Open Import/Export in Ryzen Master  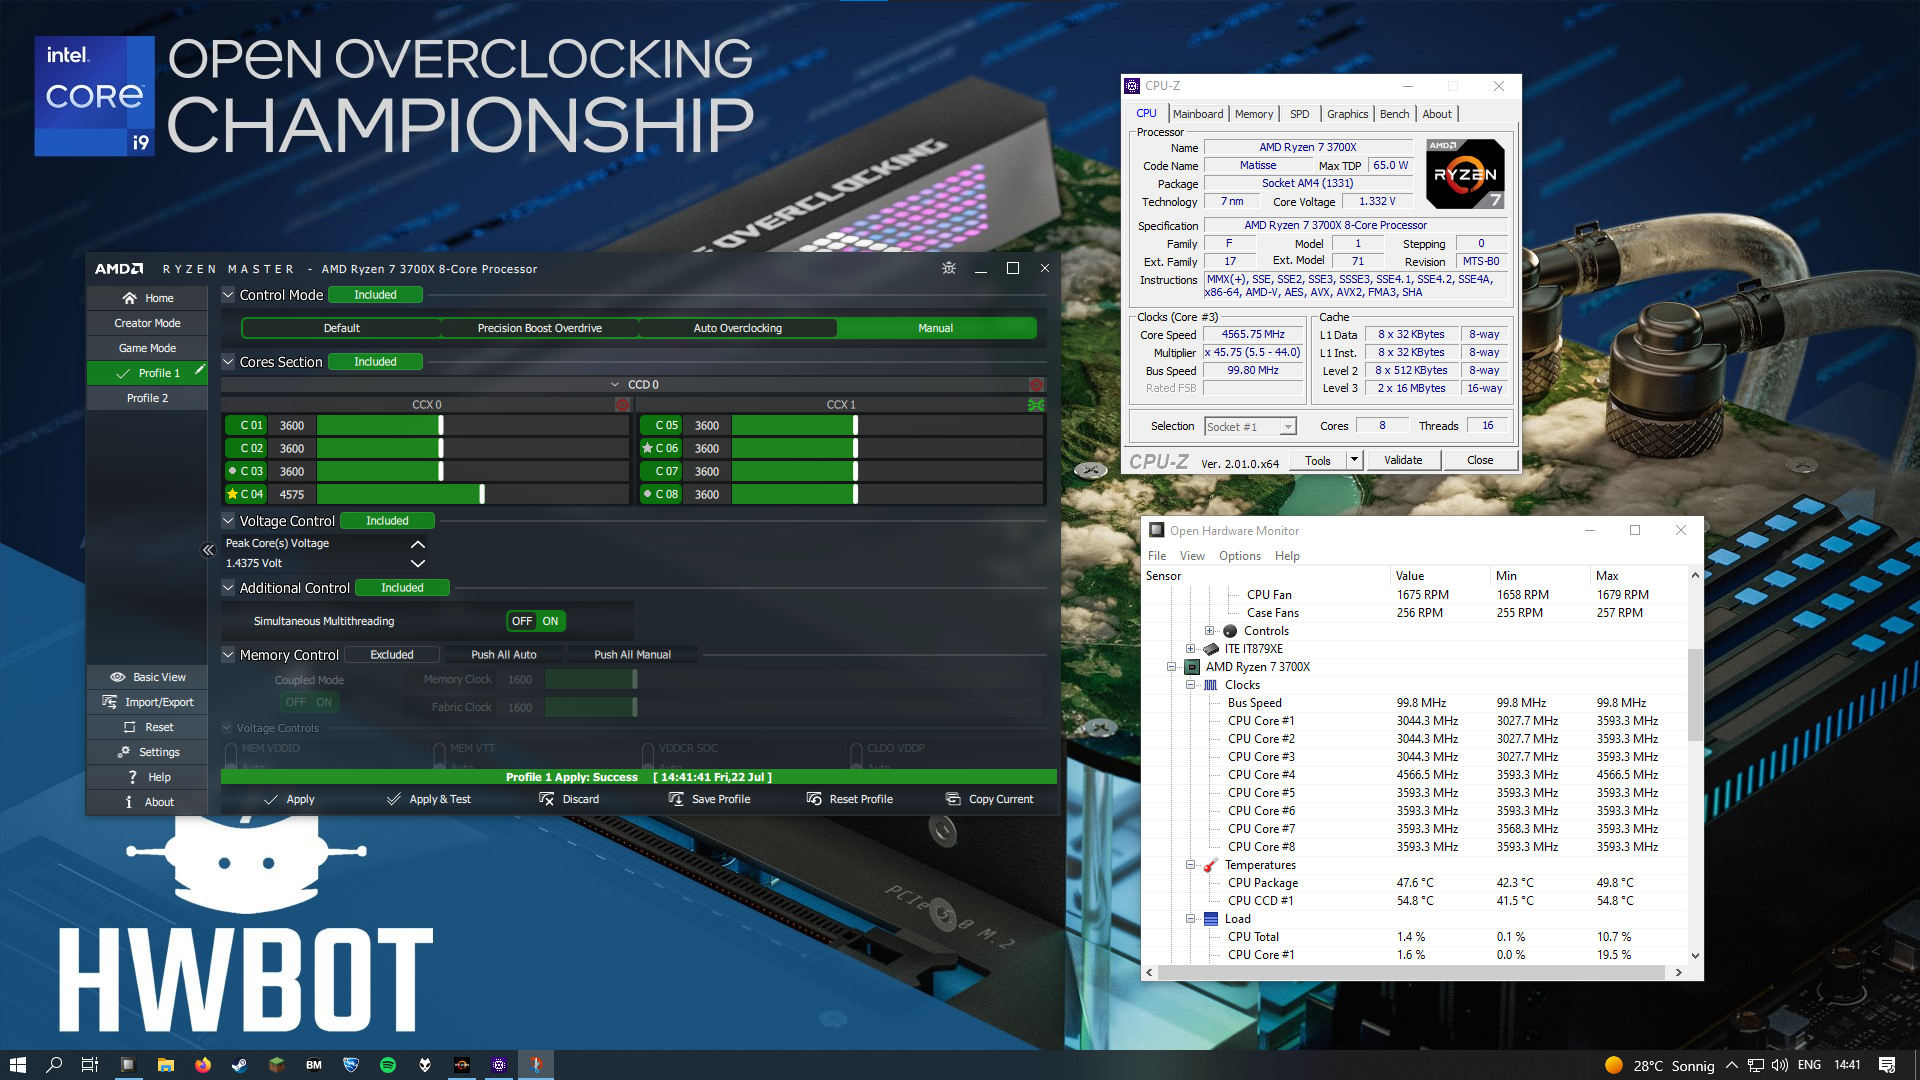click(x=147, y=702)
